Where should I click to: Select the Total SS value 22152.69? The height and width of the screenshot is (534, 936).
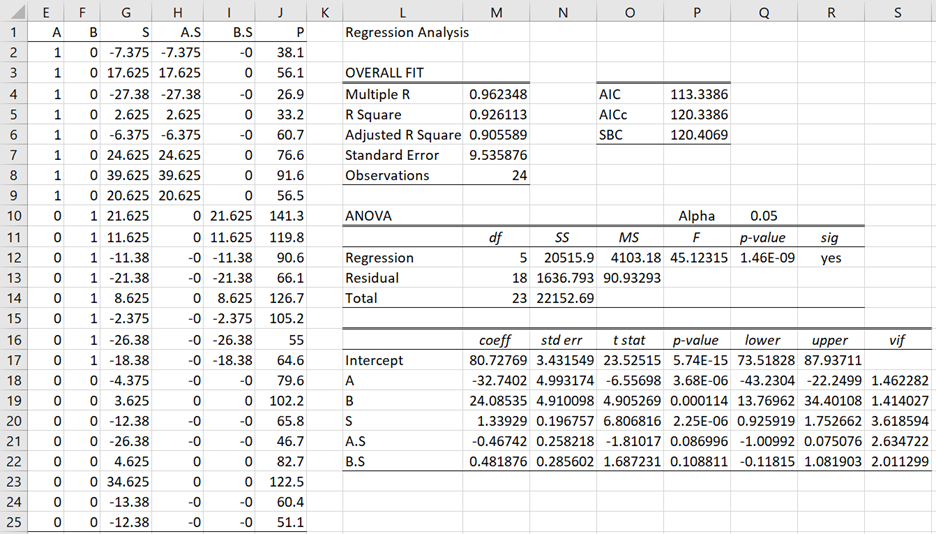pyautogui.click(x=565, y=298)
